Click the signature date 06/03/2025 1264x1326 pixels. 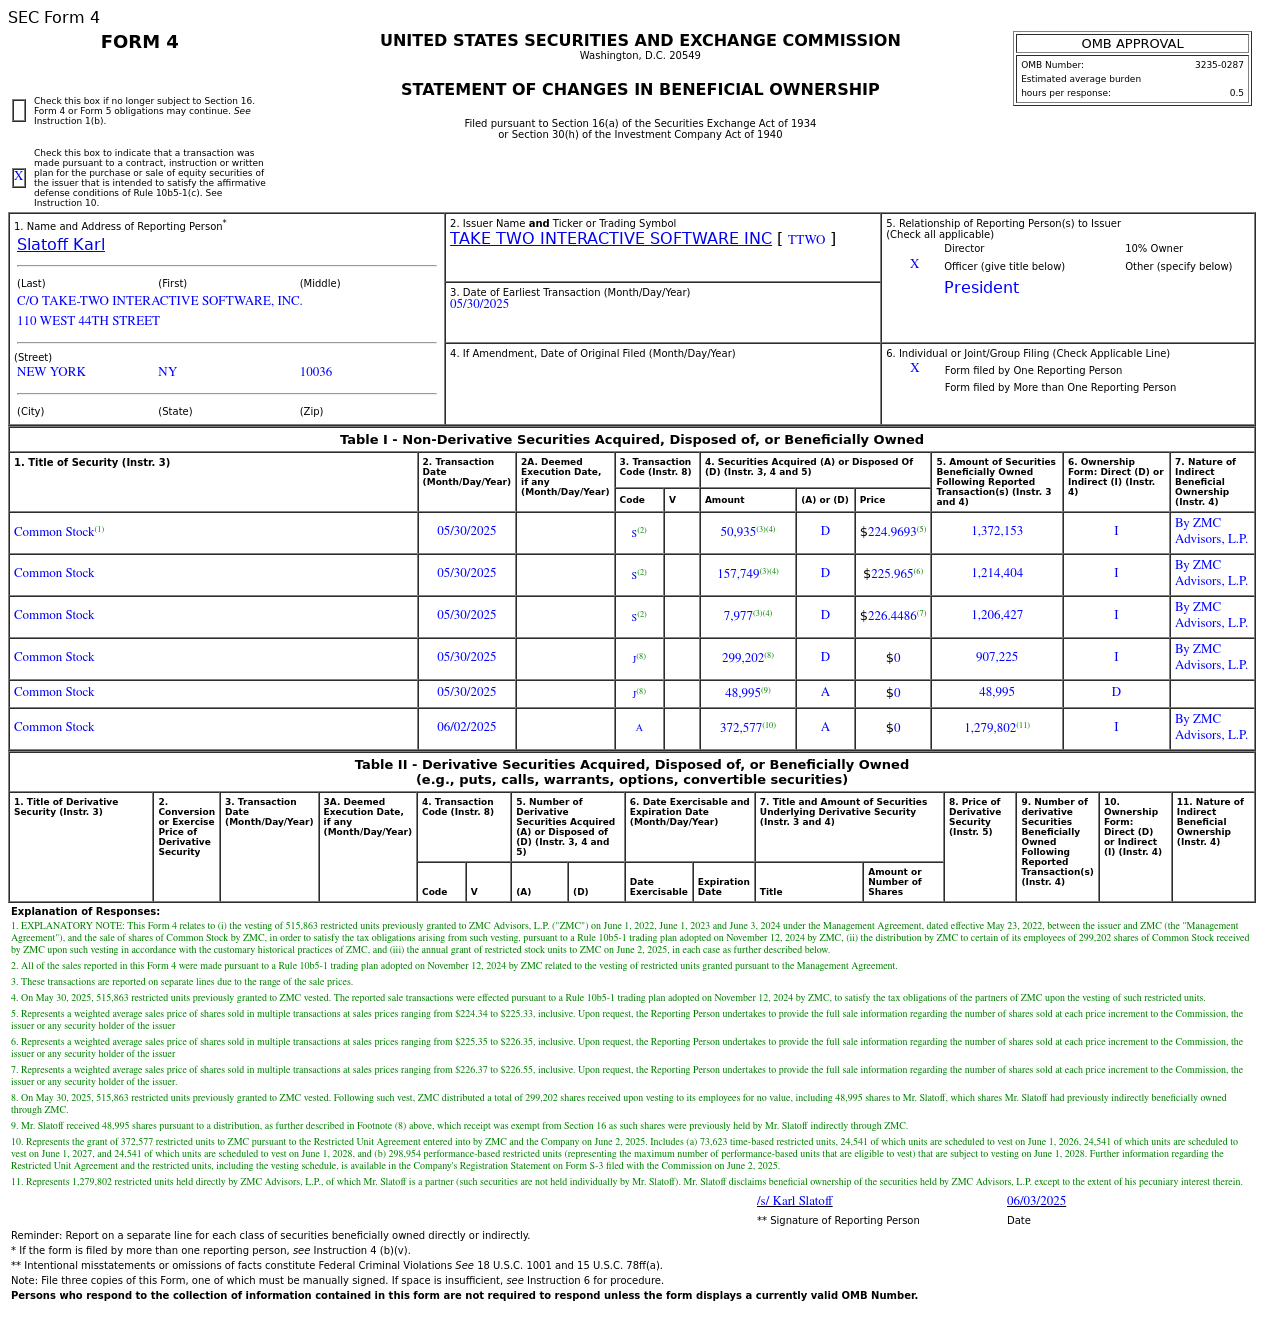(1036, 1201)
